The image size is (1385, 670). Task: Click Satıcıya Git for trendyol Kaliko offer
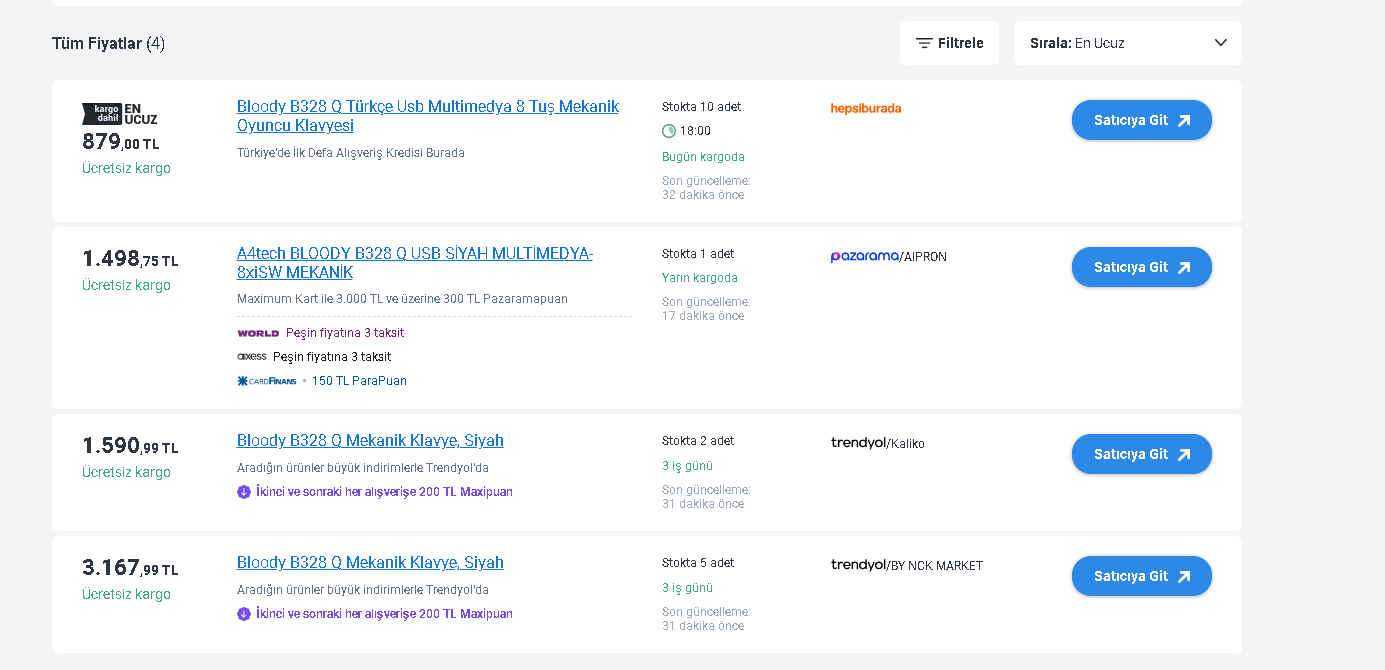1142,454
